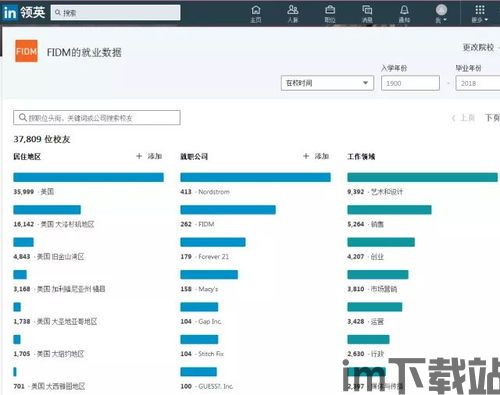Select the 4,843 旧金山湾区 bar
500x395 pixels.
(x=23, y=242)
